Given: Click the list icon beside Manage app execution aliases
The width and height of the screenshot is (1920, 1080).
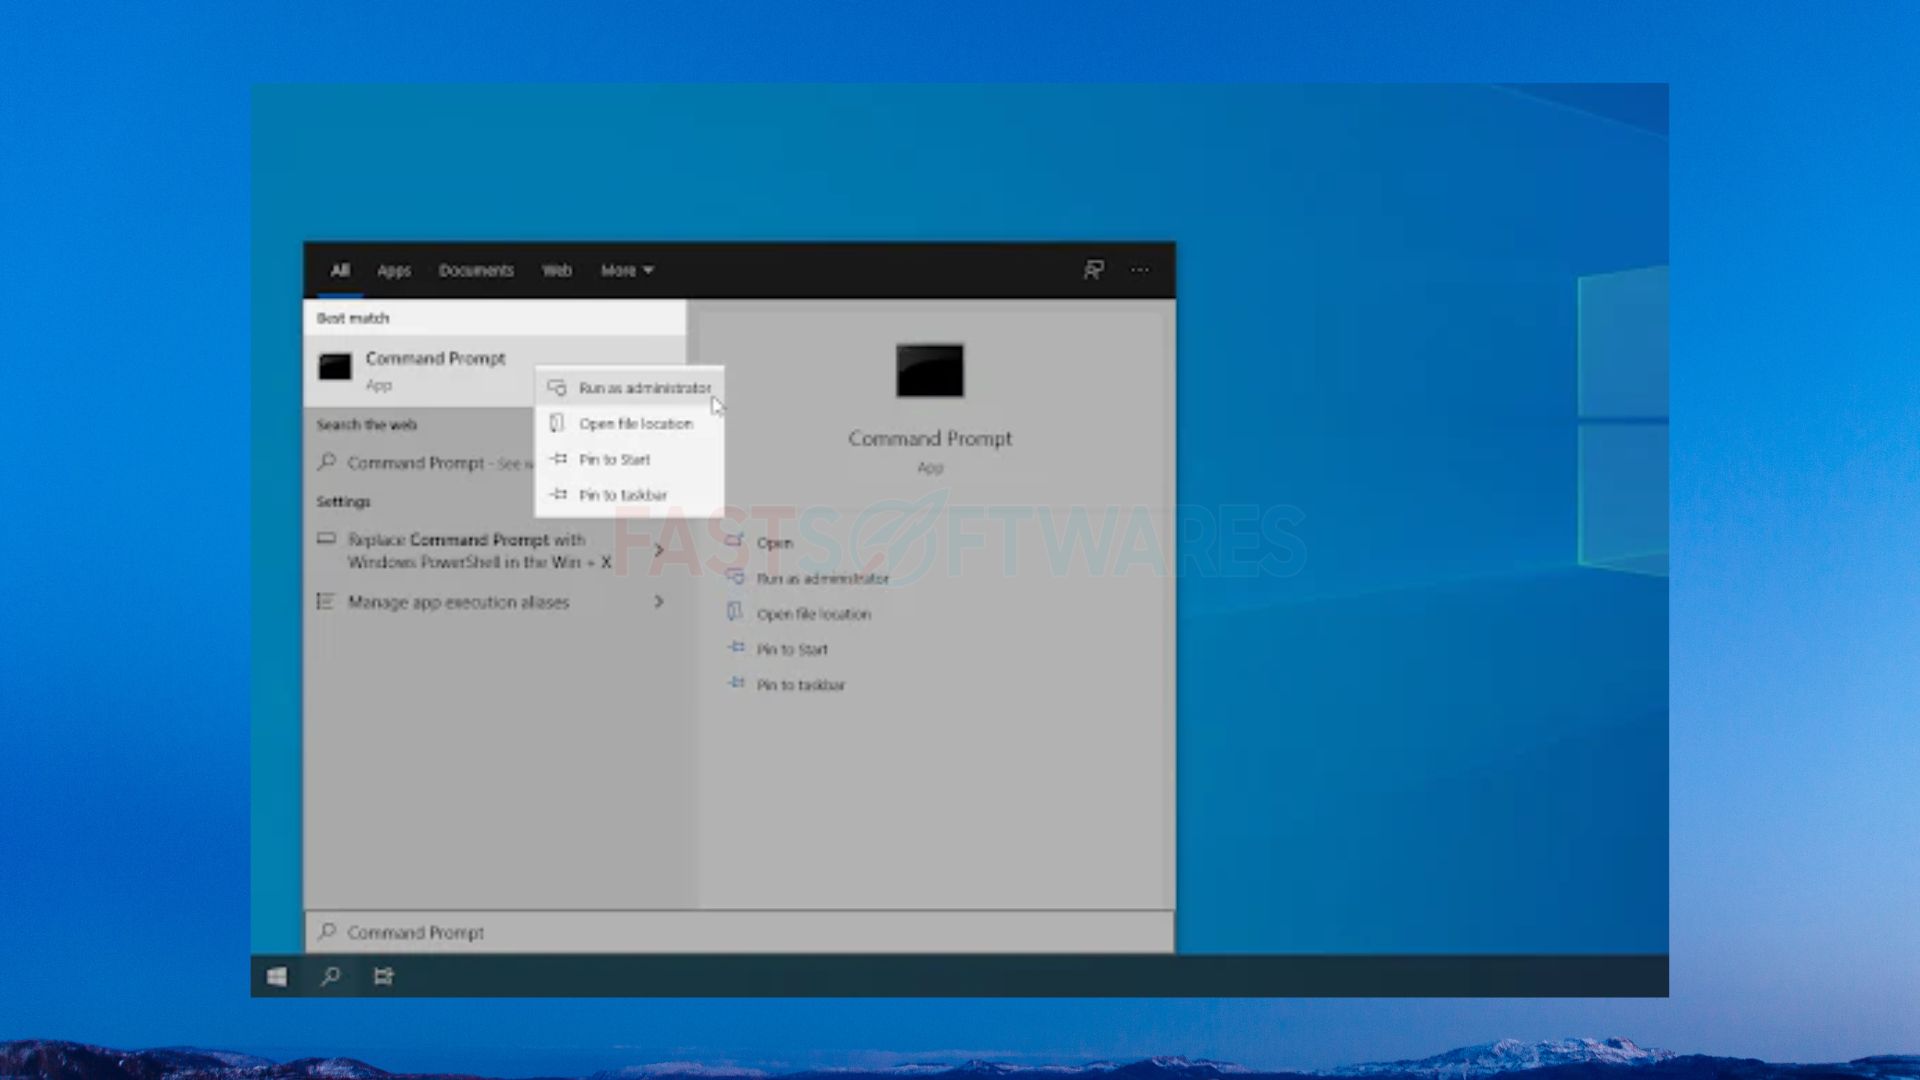Looking at the screenshot, I should 326,601.
